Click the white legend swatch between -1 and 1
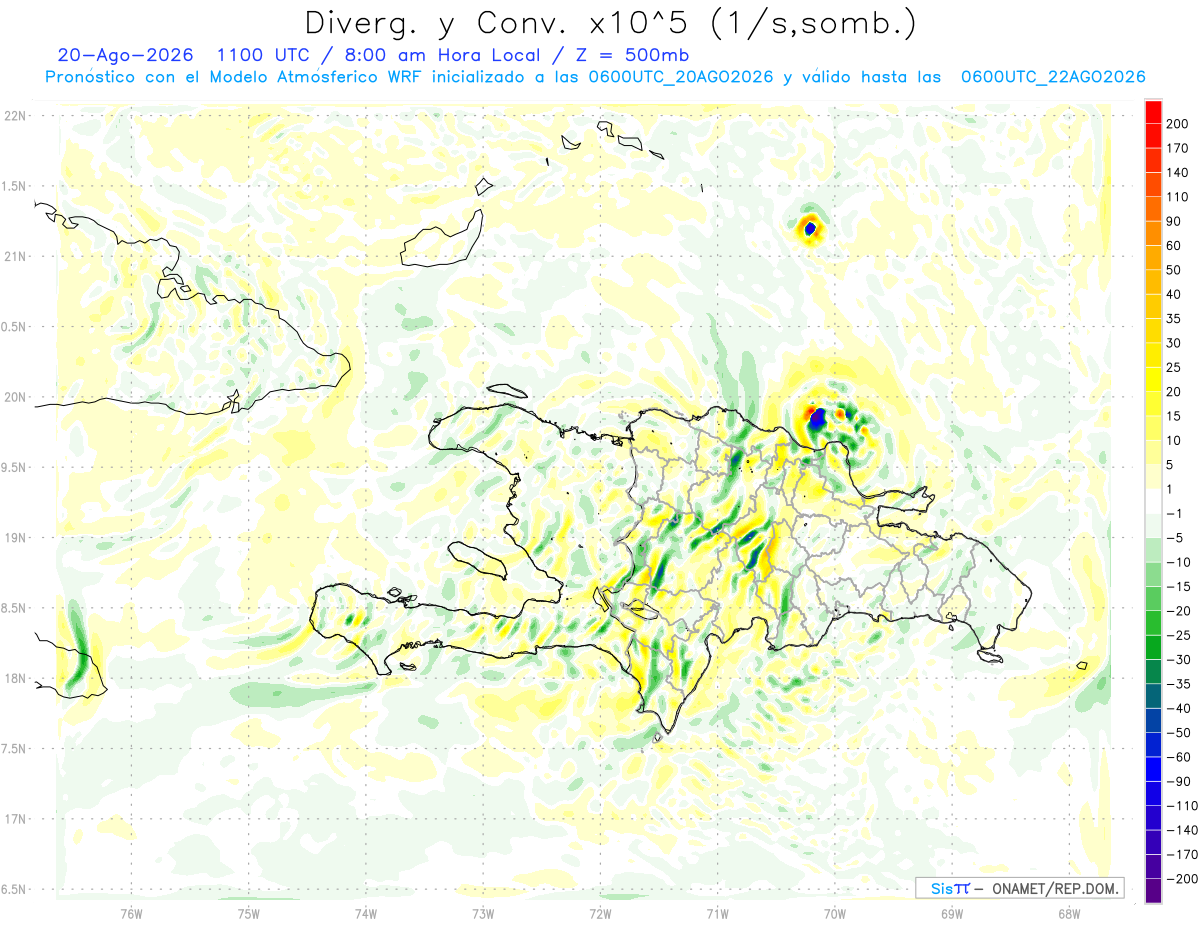The height and width of the screenshot is (927, 1200). [x=1153, y=501]
